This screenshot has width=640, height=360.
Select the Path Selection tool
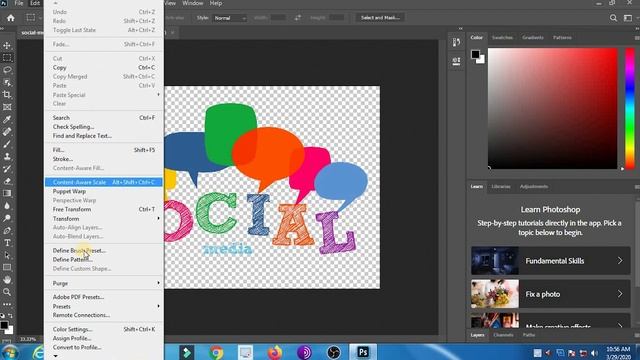(x=7, y=255)
